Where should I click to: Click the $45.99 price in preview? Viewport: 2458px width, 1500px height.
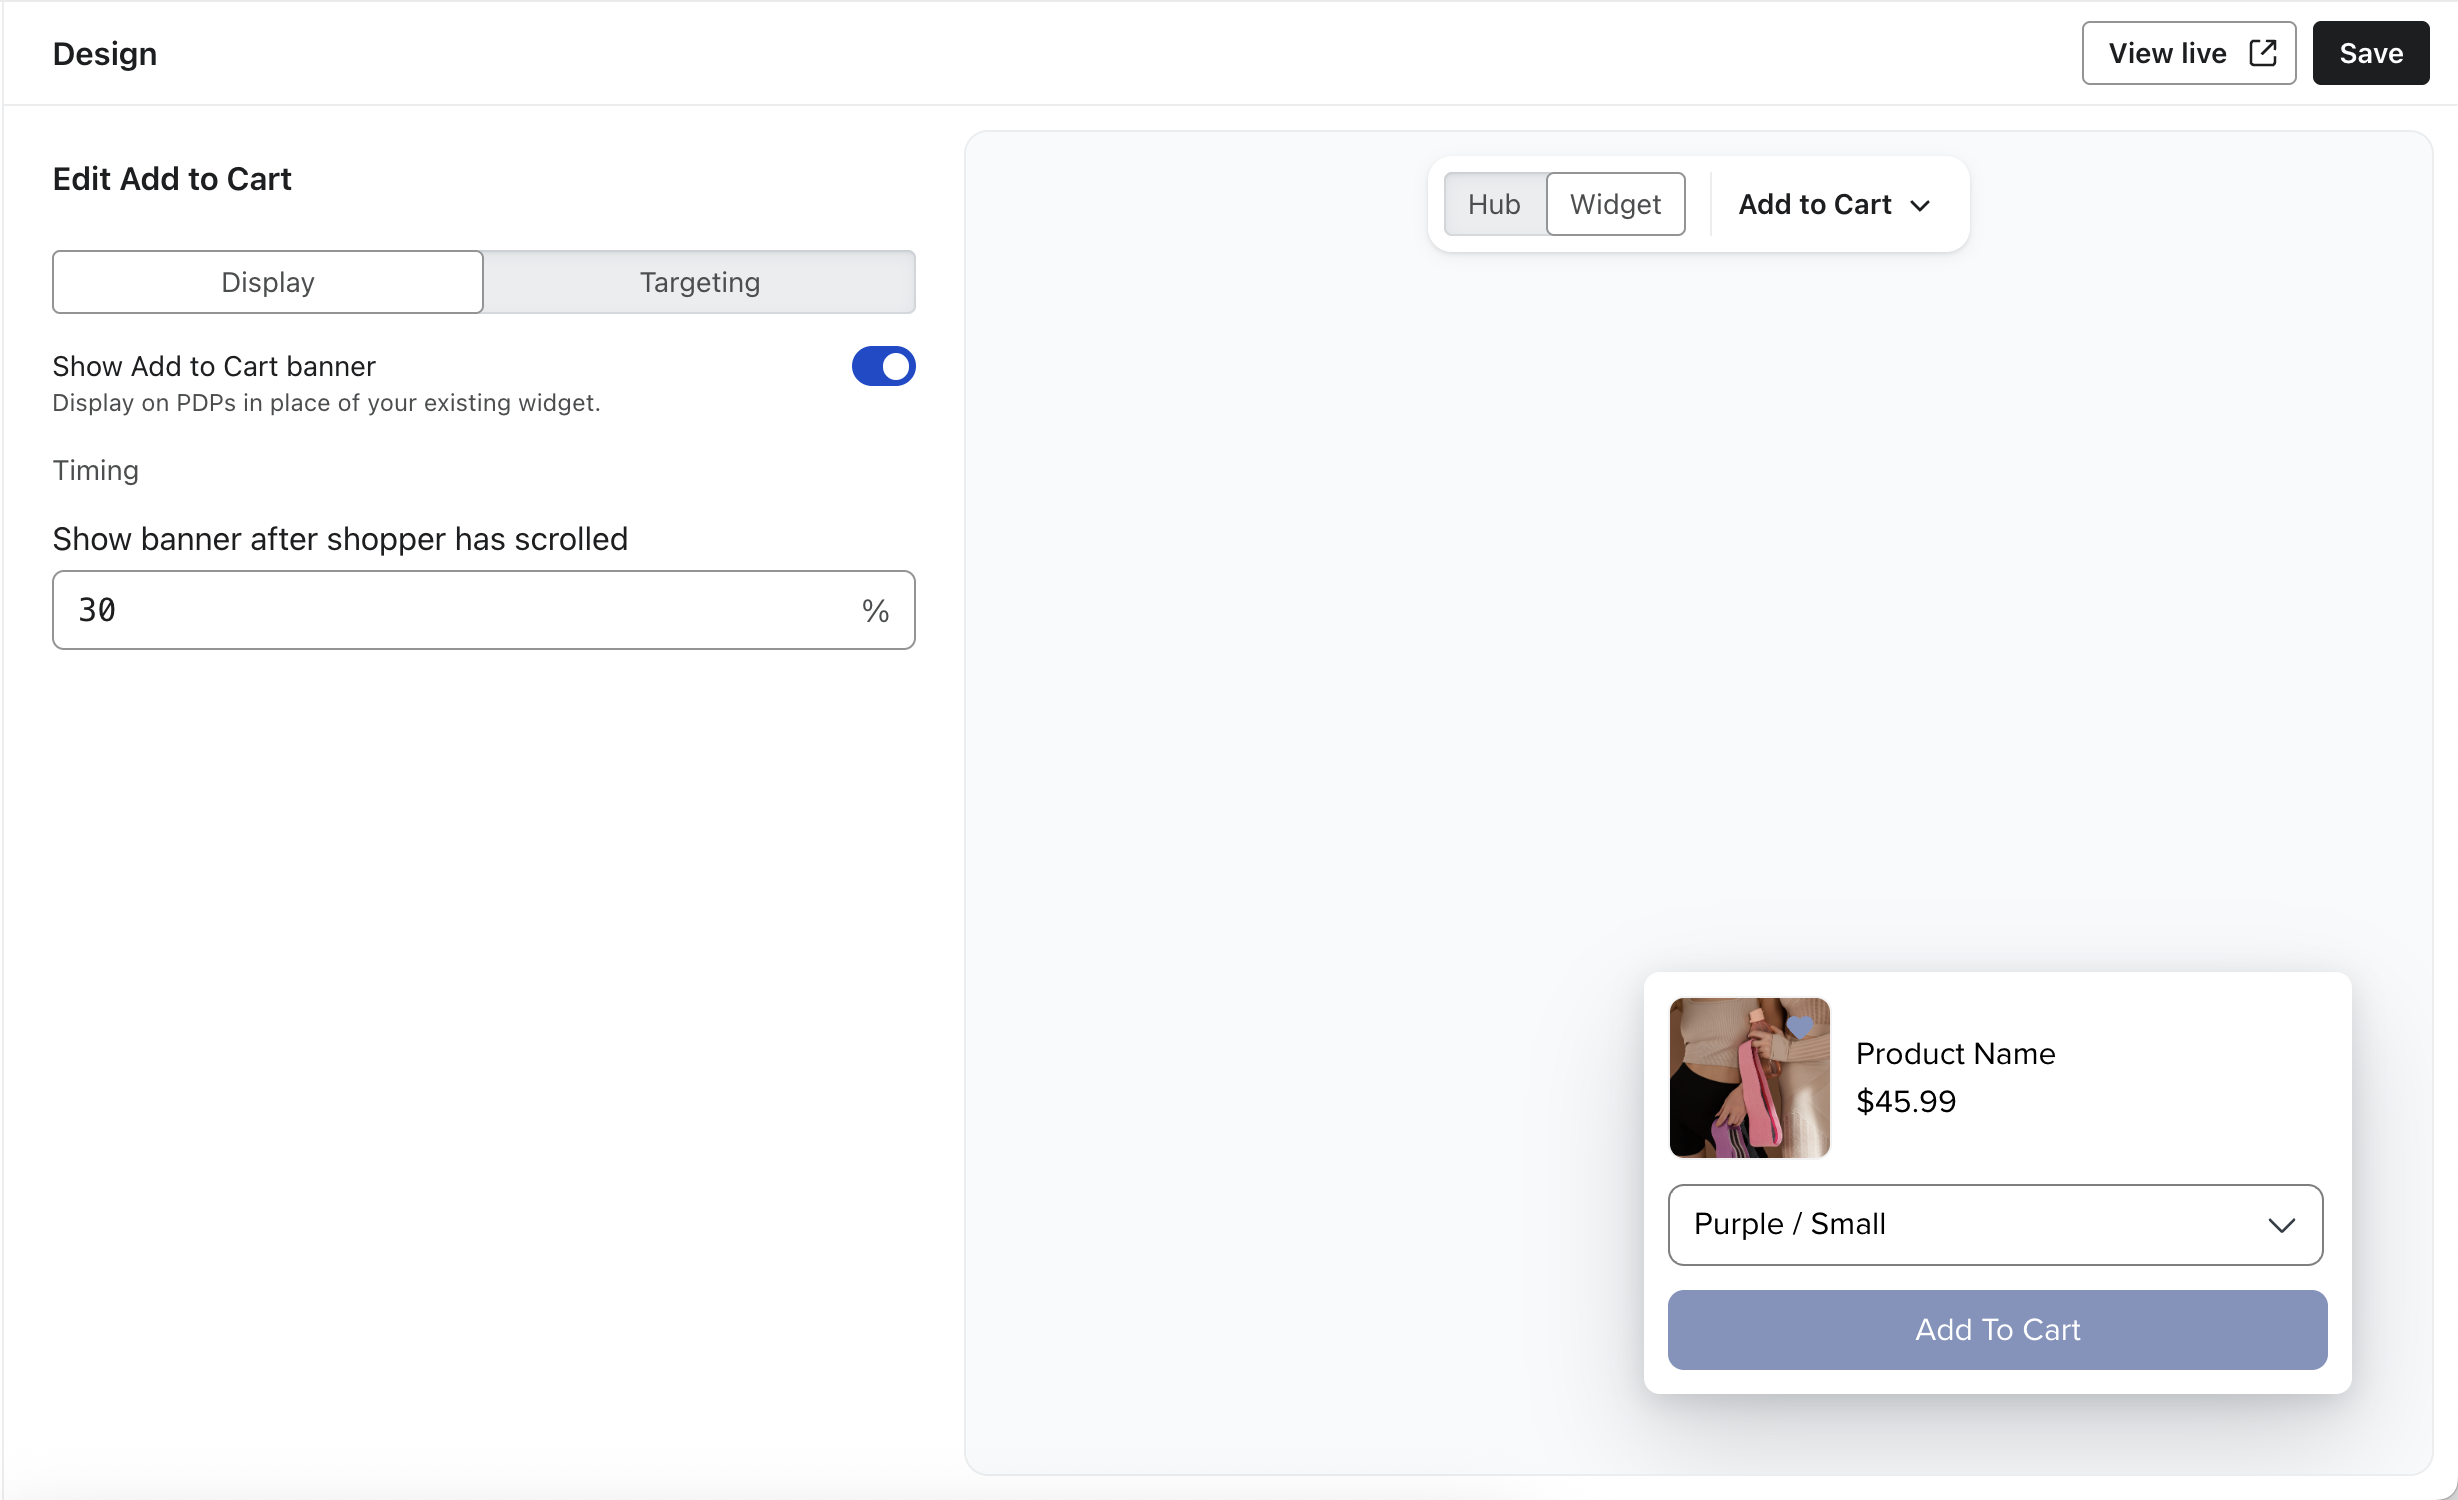(x=1905, y=1101)
